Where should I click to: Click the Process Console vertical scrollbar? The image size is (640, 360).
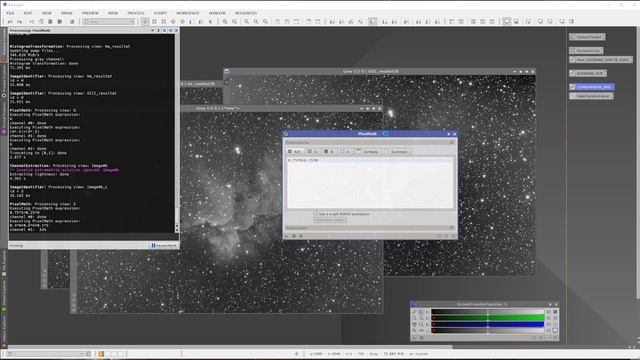tap(177, 133)
